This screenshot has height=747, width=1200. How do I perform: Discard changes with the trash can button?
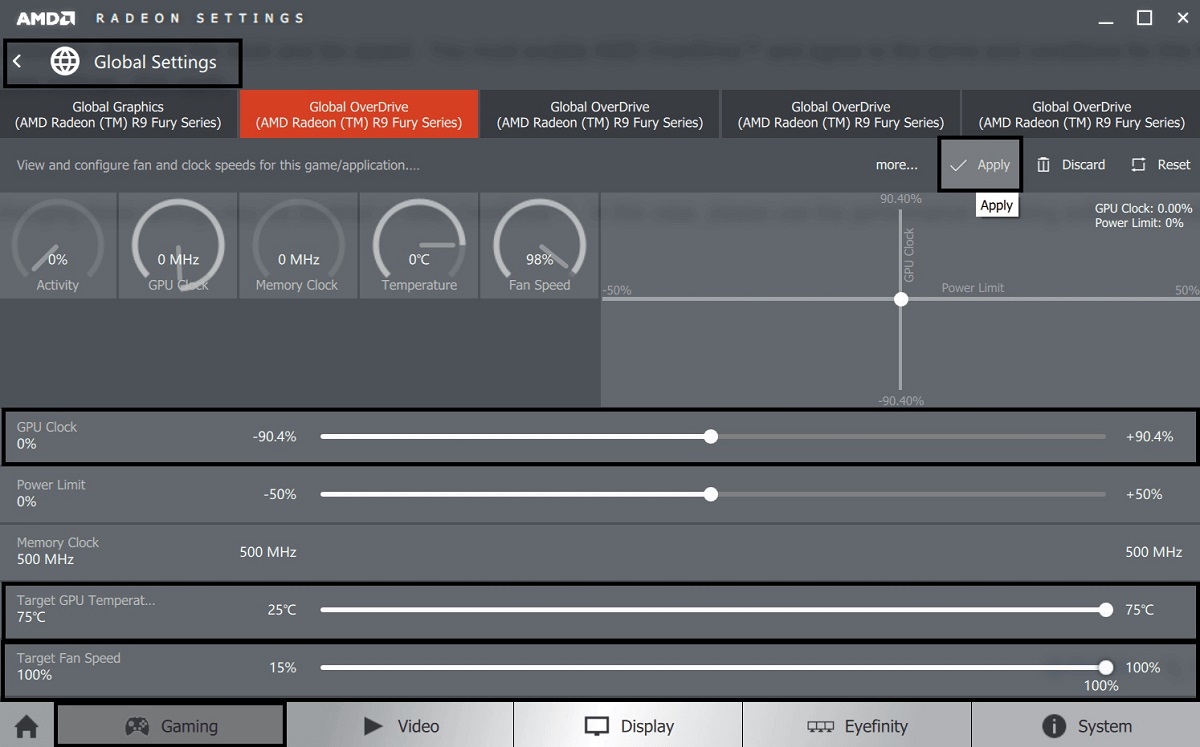point(1071,165)
